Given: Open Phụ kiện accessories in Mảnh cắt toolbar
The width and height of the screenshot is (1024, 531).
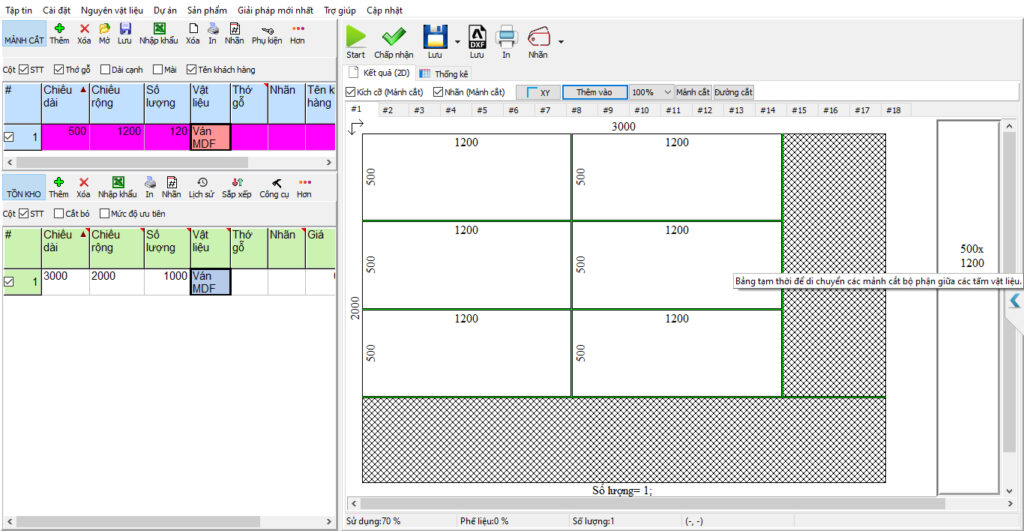Looking at the screenshot, I should (x=266, y=30).
